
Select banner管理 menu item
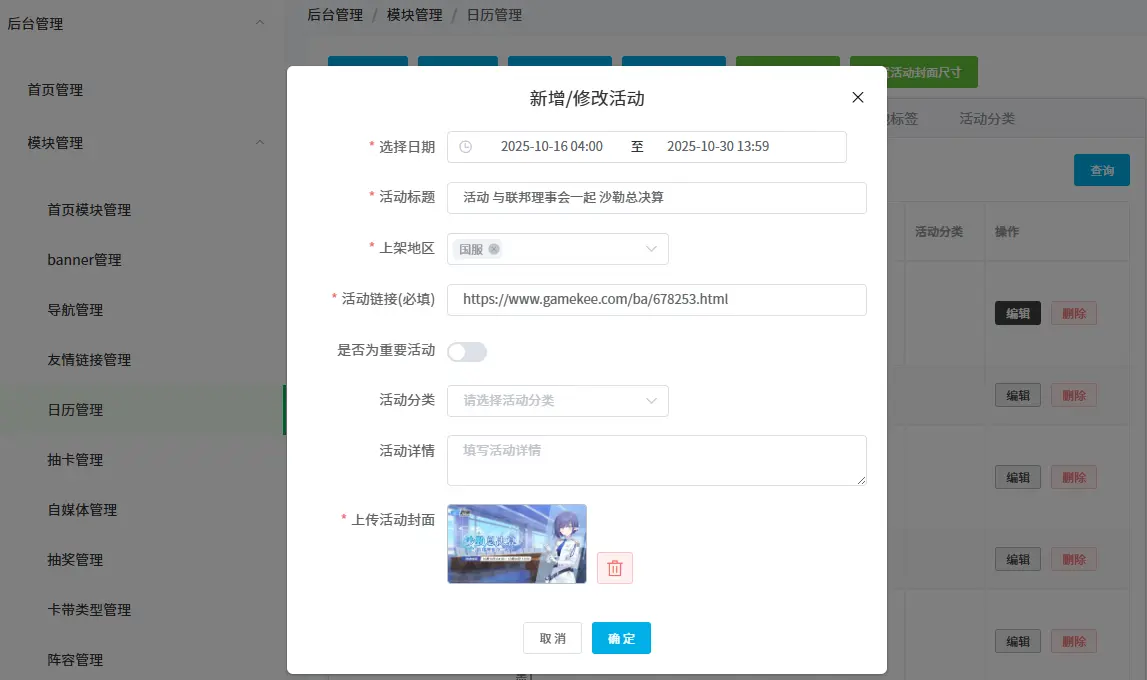84,260
